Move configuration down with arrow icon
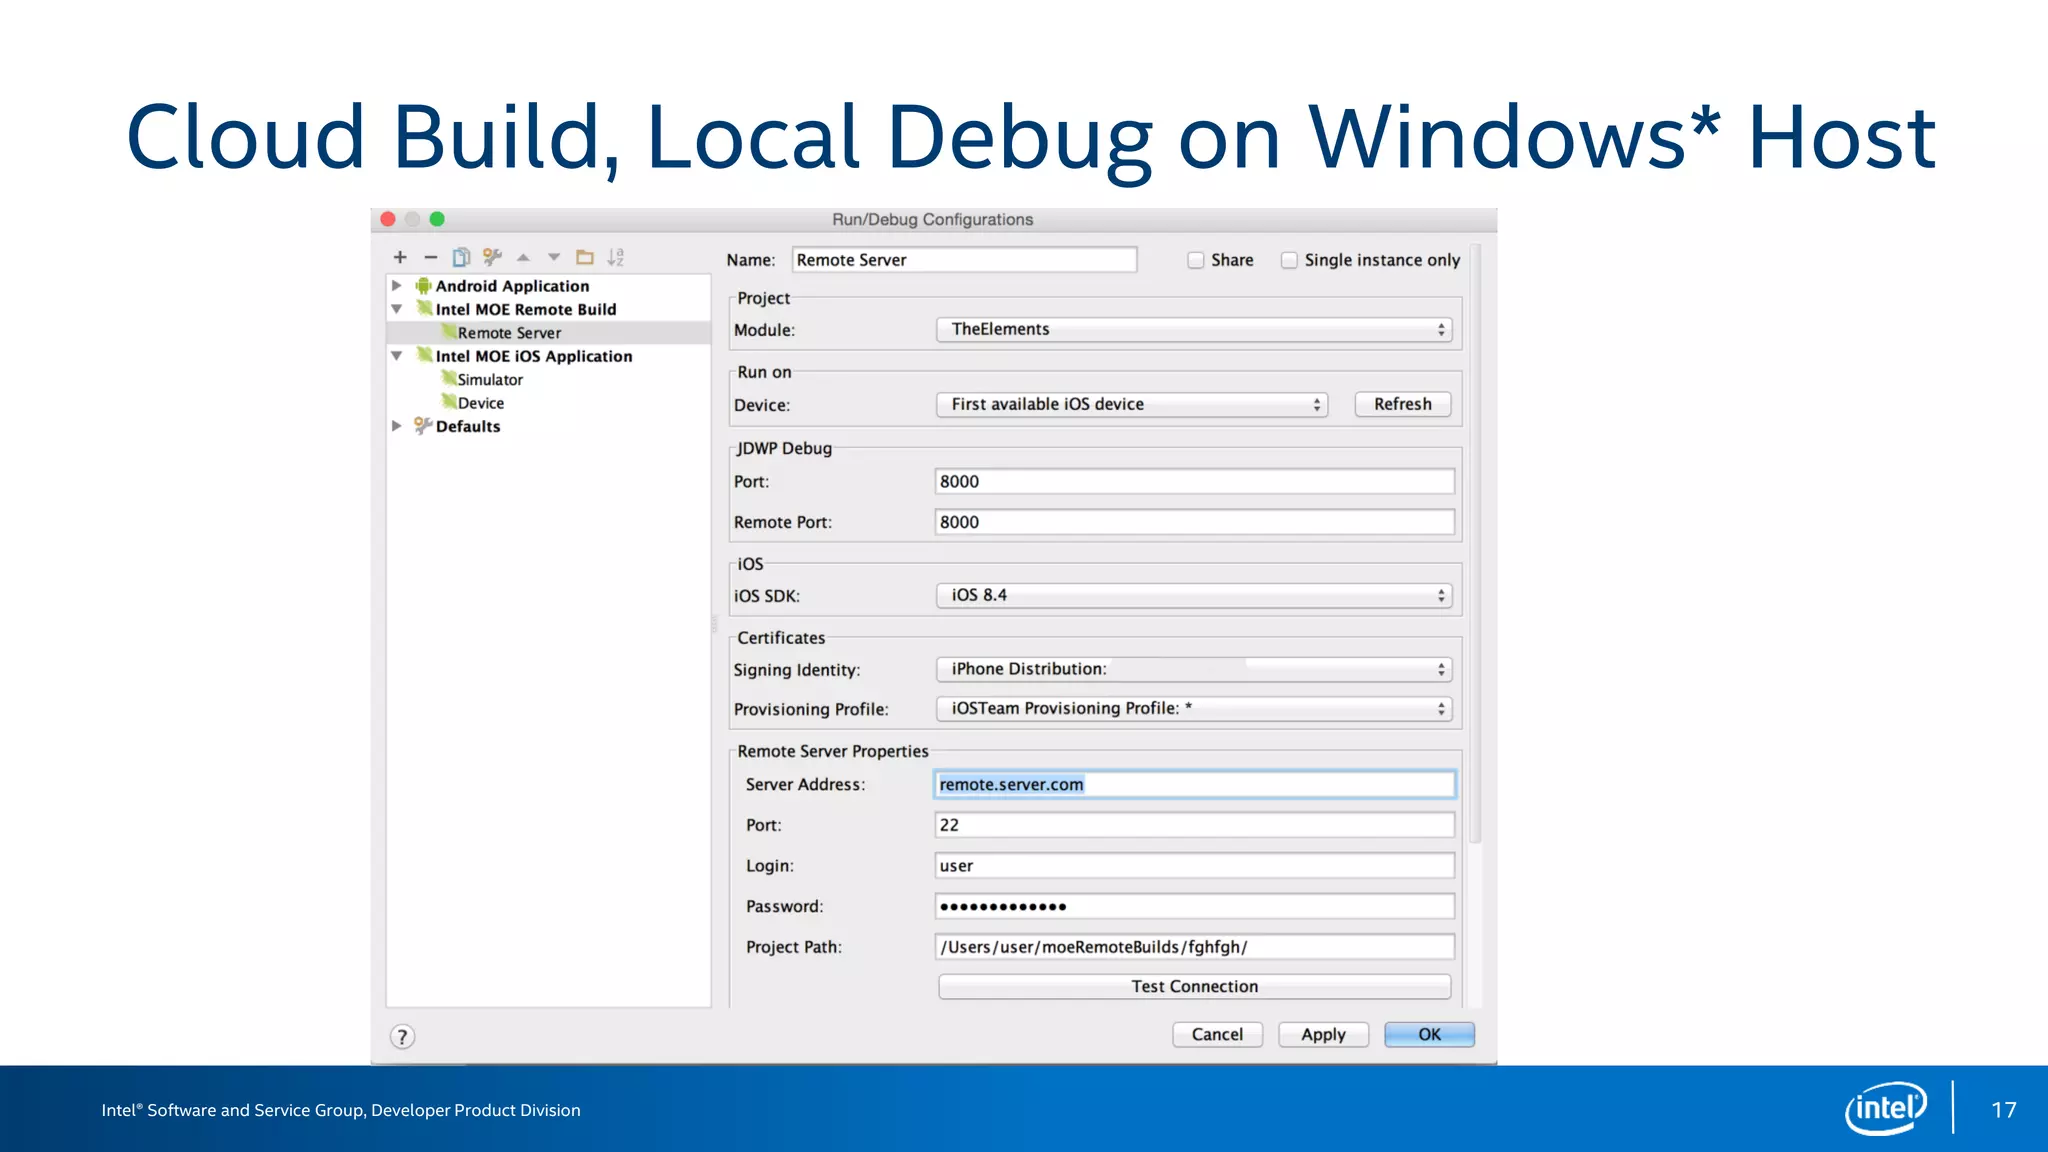Screen dimensions: 2048x1152 554,257
